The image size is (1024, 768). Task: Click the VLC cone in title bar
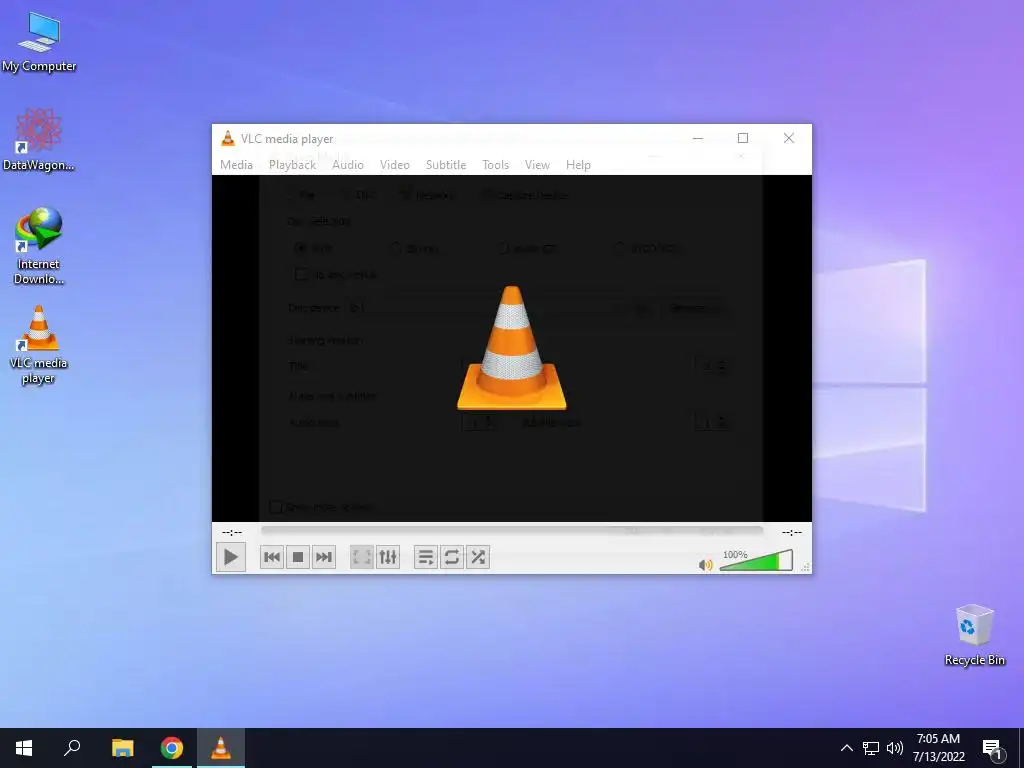228,138
